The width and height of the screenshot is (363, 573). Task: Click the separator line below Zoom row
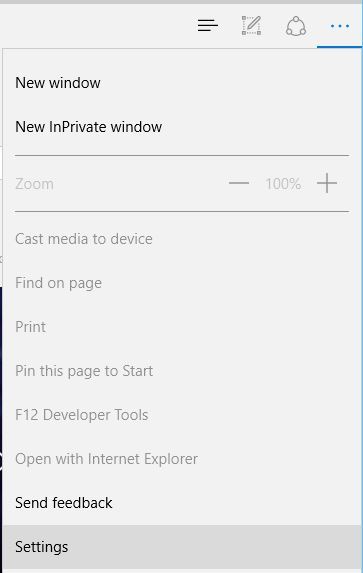pos(182,211)
